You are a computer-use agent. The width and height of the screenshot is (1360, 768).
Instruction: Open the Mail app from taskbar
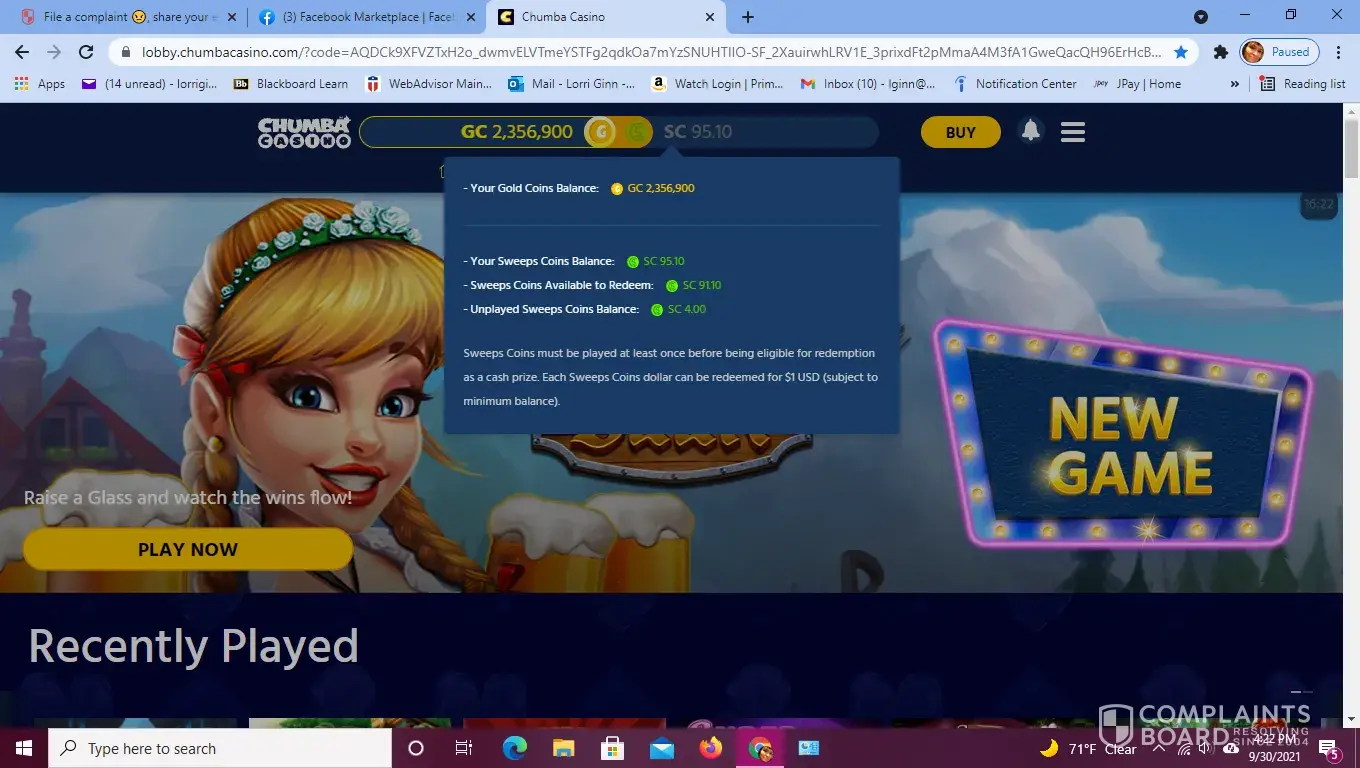point(661,748)
